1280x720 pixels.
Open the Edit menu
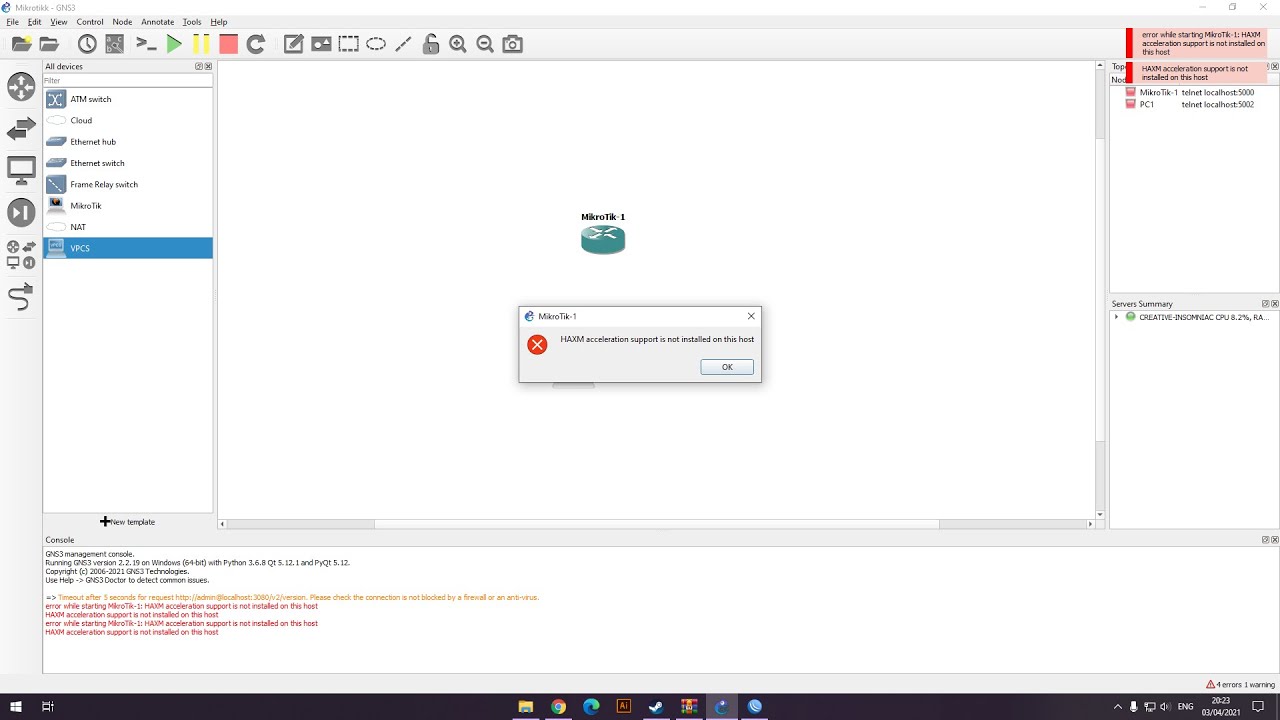[35, 22]
